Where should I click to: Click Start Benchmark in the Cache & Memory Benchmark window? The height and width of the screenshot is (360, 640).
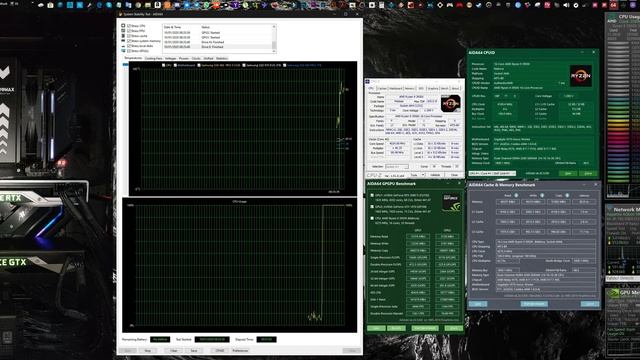pyautogui.click(x=534, y=304)
